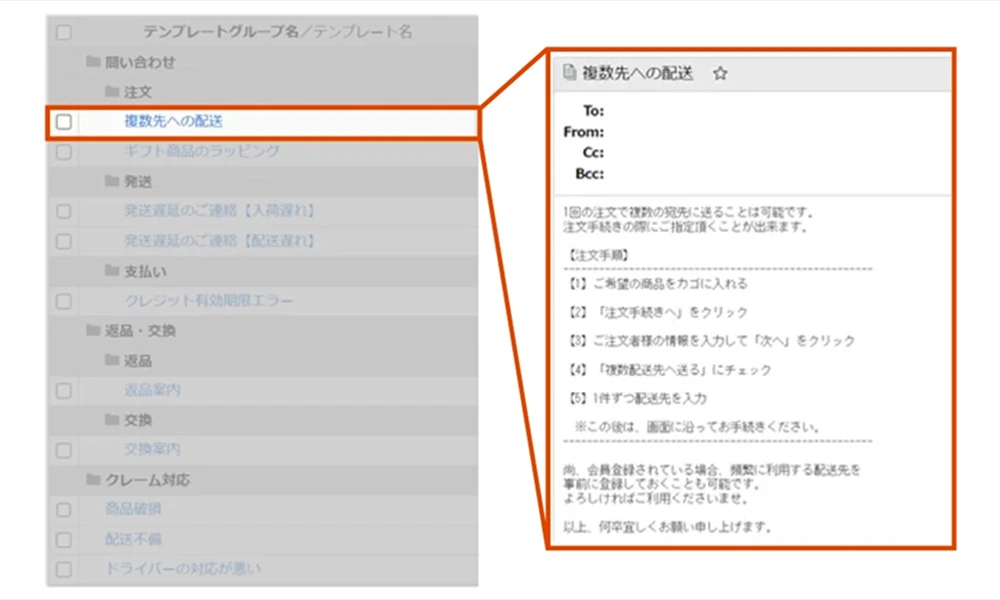The width and height of the screenshot is (1000, 600).
Task: Select the 注文 subgroup label
Action: (138, 92)
